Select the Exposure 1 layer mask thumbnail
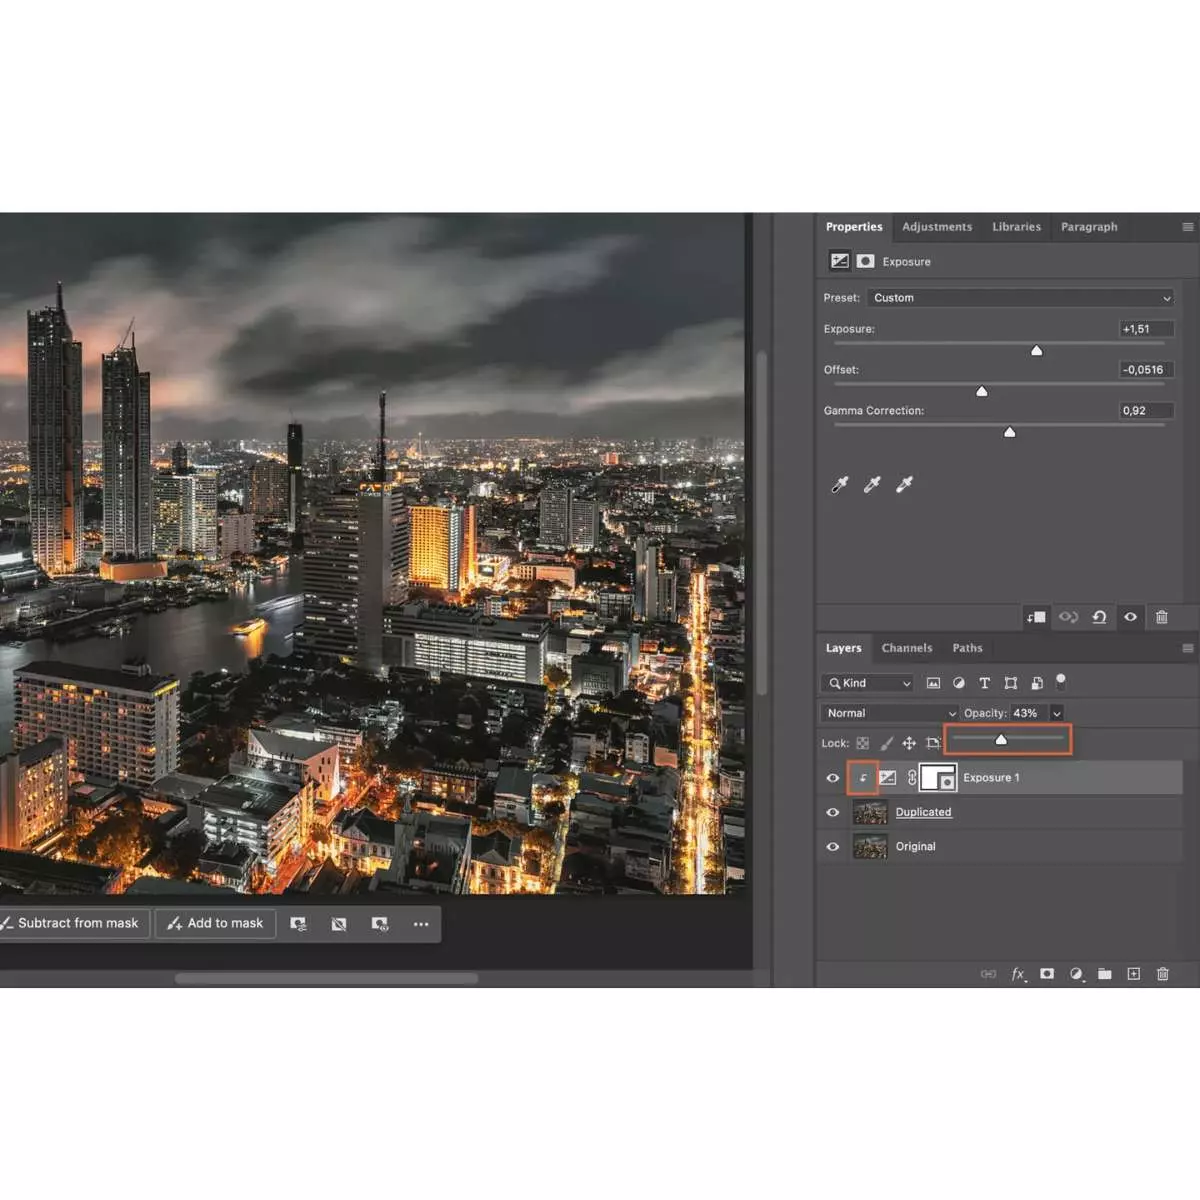 click(939, 777)
